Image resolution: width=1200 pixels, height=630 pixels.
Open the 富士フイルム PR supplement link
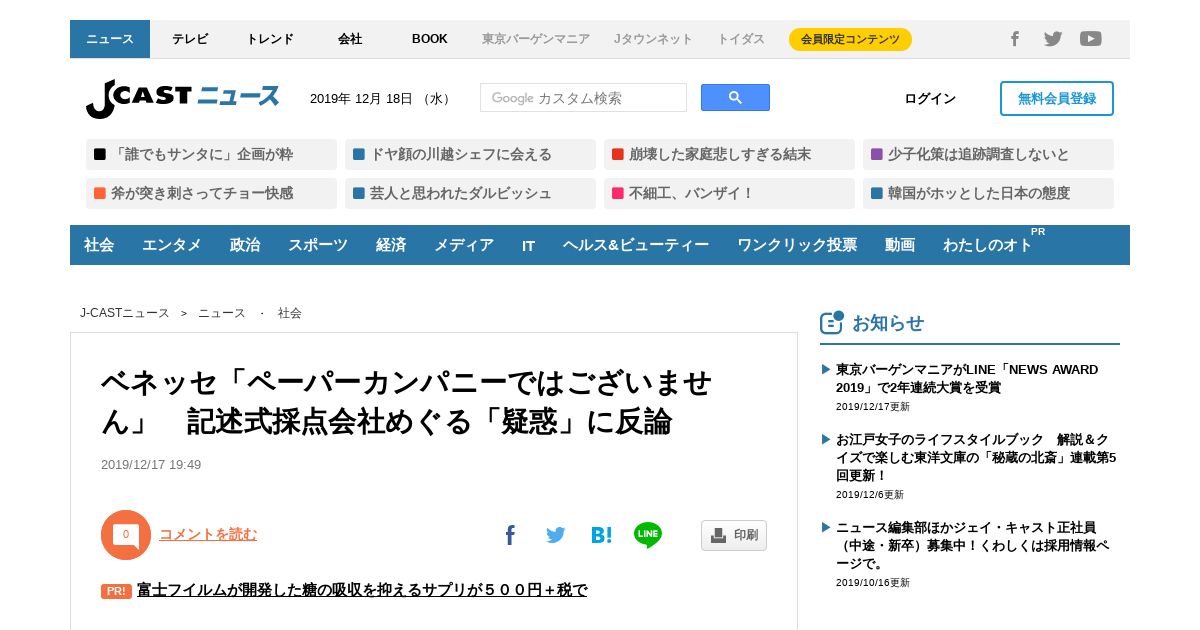click(362, 590)
